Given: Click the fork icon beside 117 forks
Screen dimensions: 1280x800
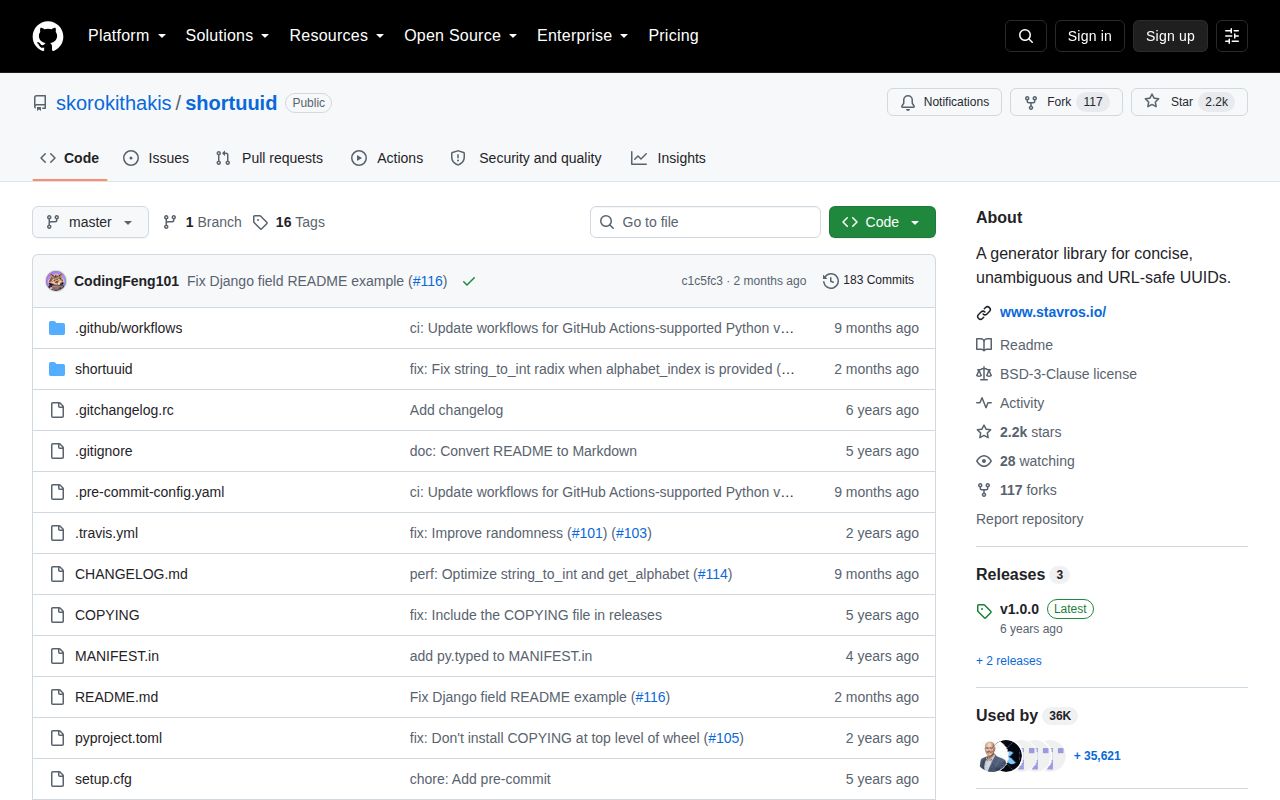Looking at the screenshot, I should pyautogui.click(x=984, y=490).
